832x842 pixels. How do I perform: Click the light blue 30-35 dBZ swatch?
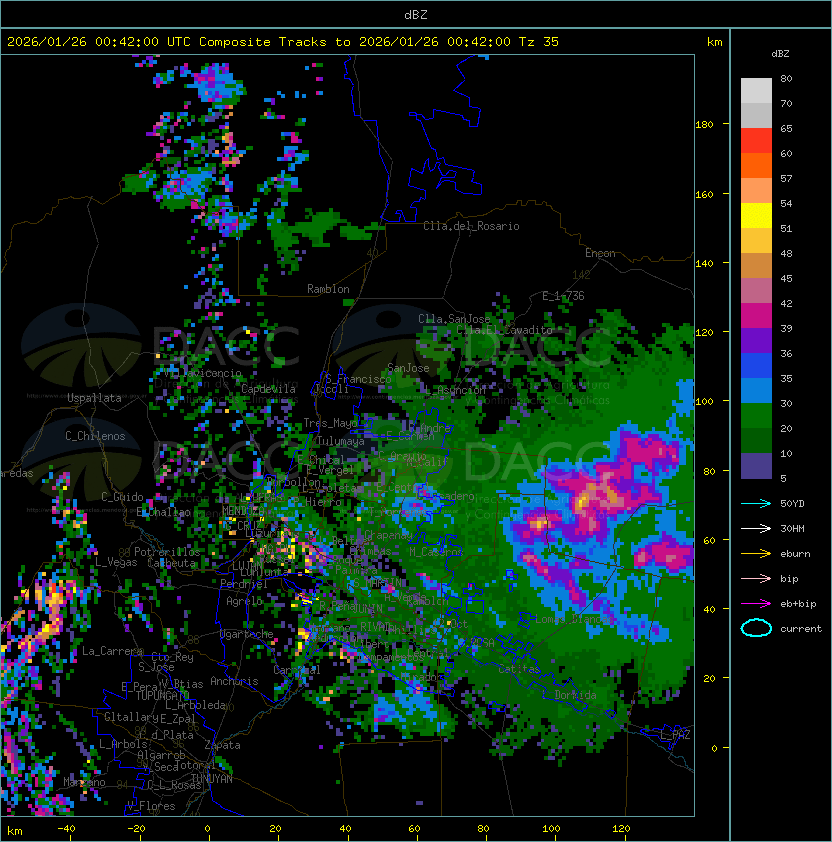[x=756, y=390]
